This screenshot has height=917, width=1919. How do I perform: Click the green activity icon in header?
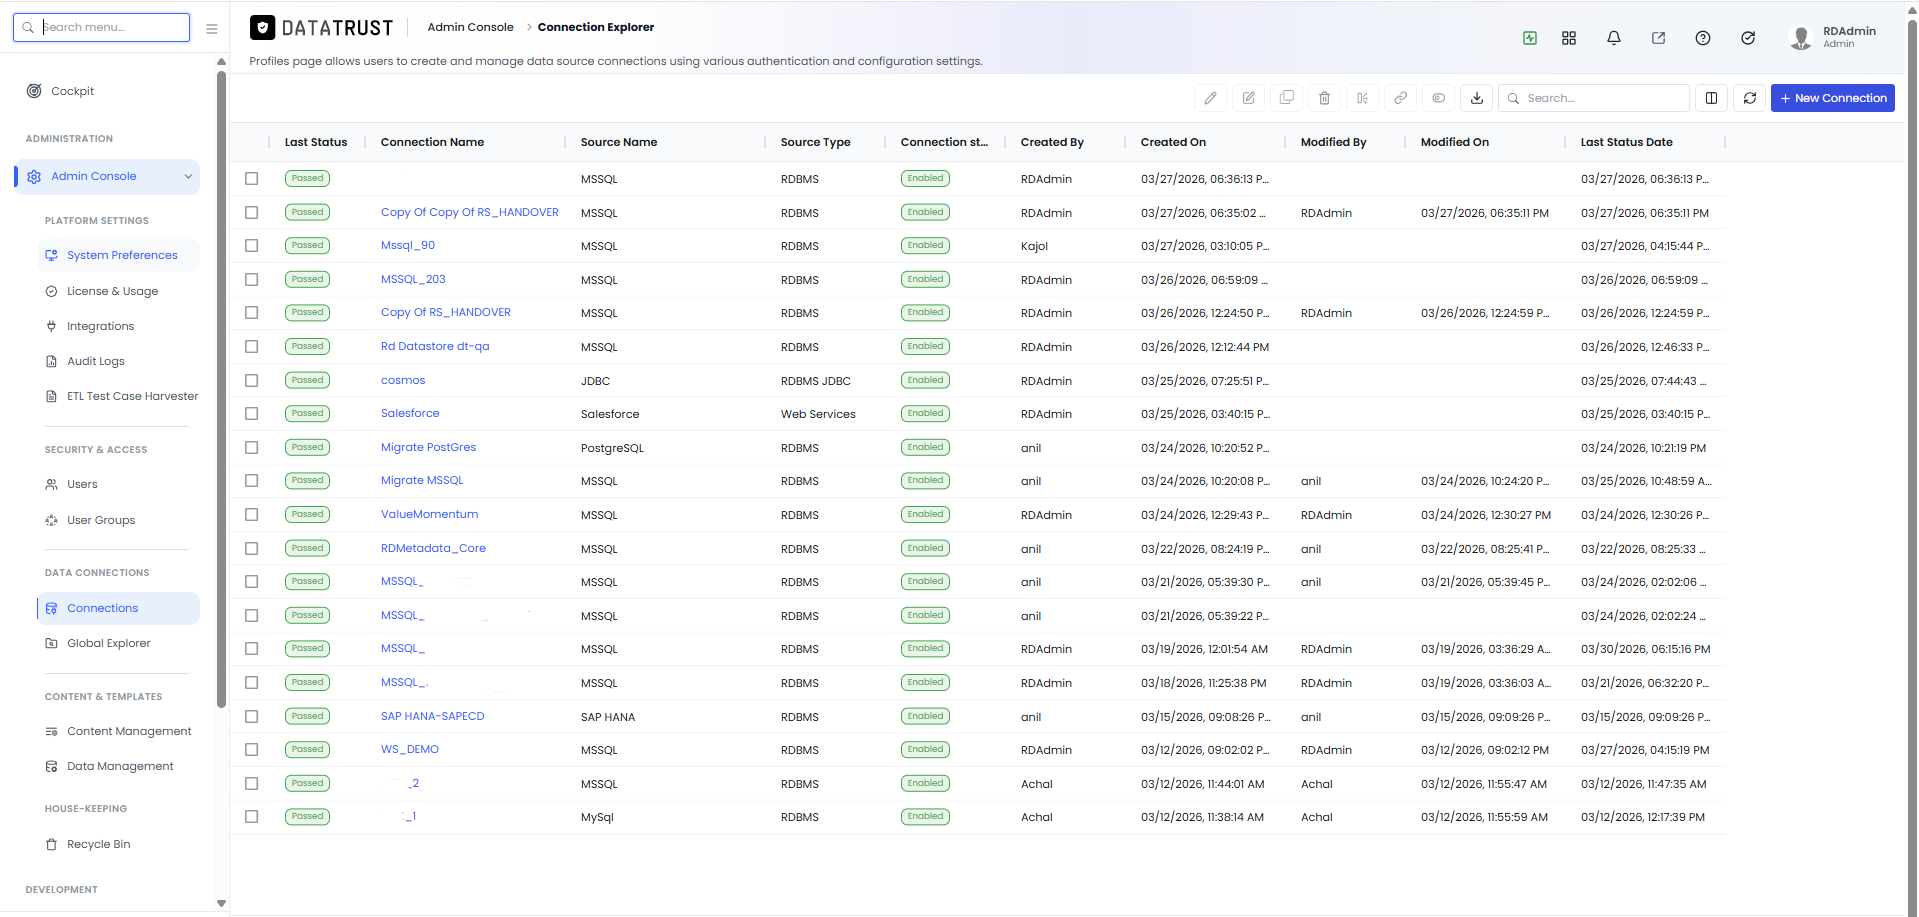(1530, 38)
